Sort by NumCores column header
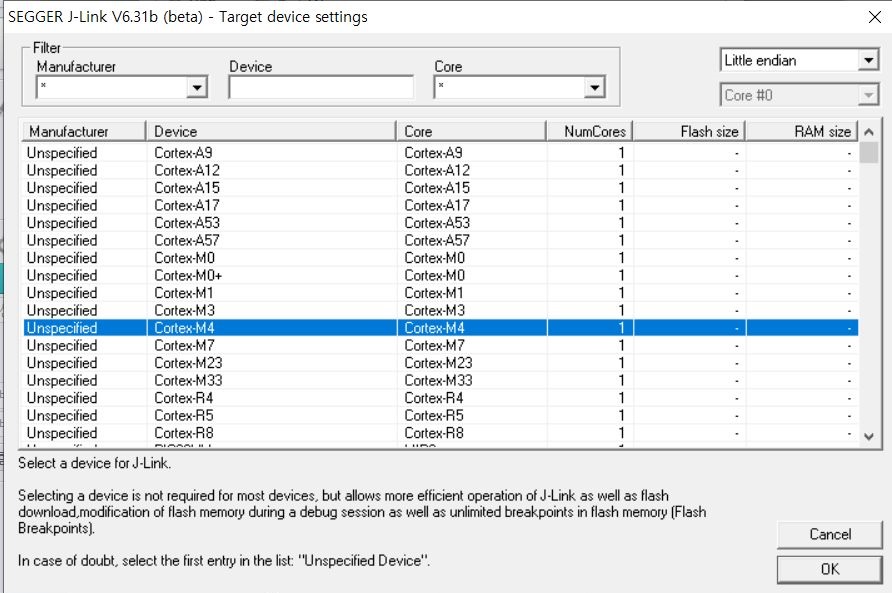The width and height of the screenshot is (892, 593). (589, 131)
